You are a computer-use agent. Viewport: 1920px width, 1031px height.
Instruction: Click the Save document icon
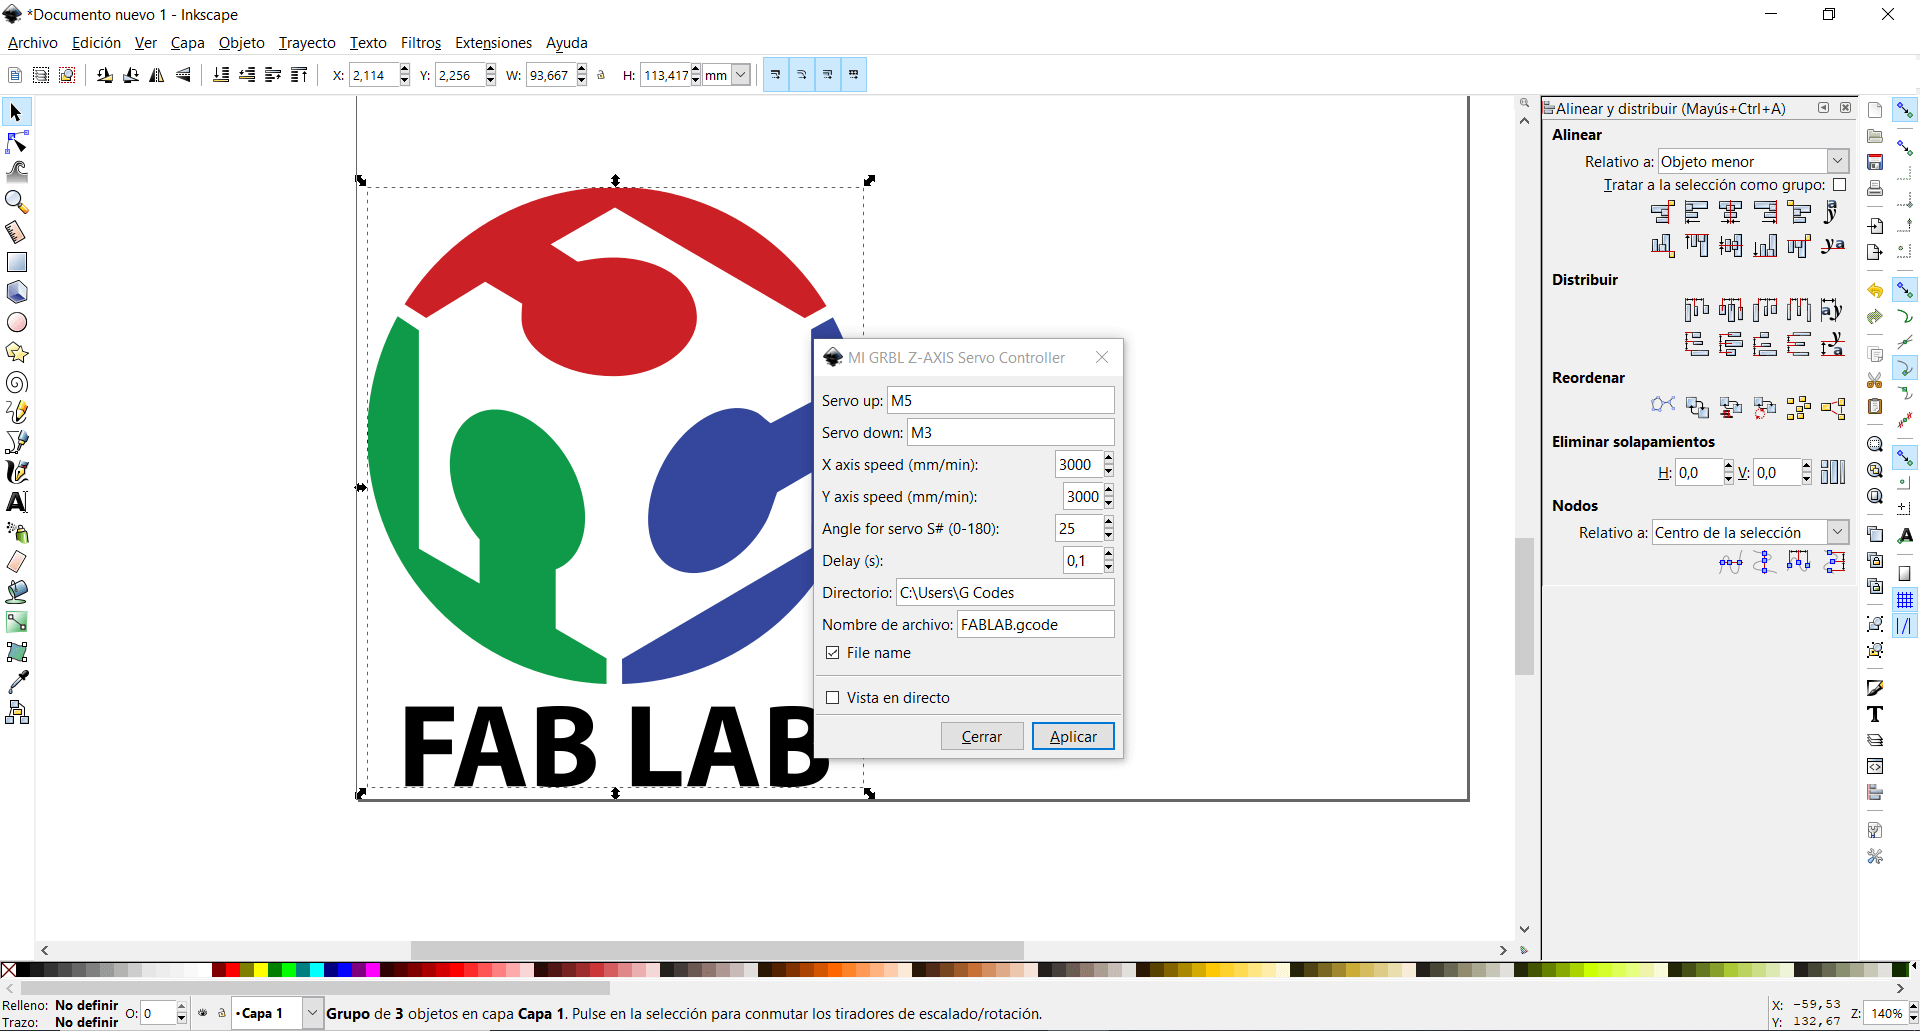(x=1875, y=162)
